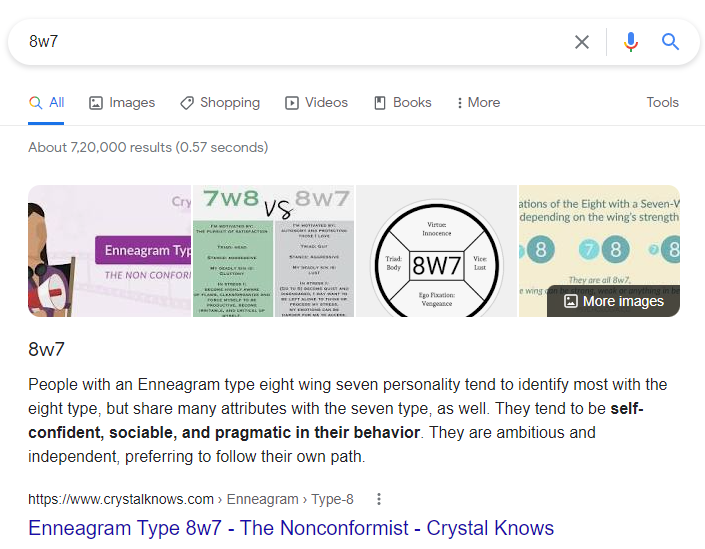
Task: Switch to the All results tab
Action: 46,103
